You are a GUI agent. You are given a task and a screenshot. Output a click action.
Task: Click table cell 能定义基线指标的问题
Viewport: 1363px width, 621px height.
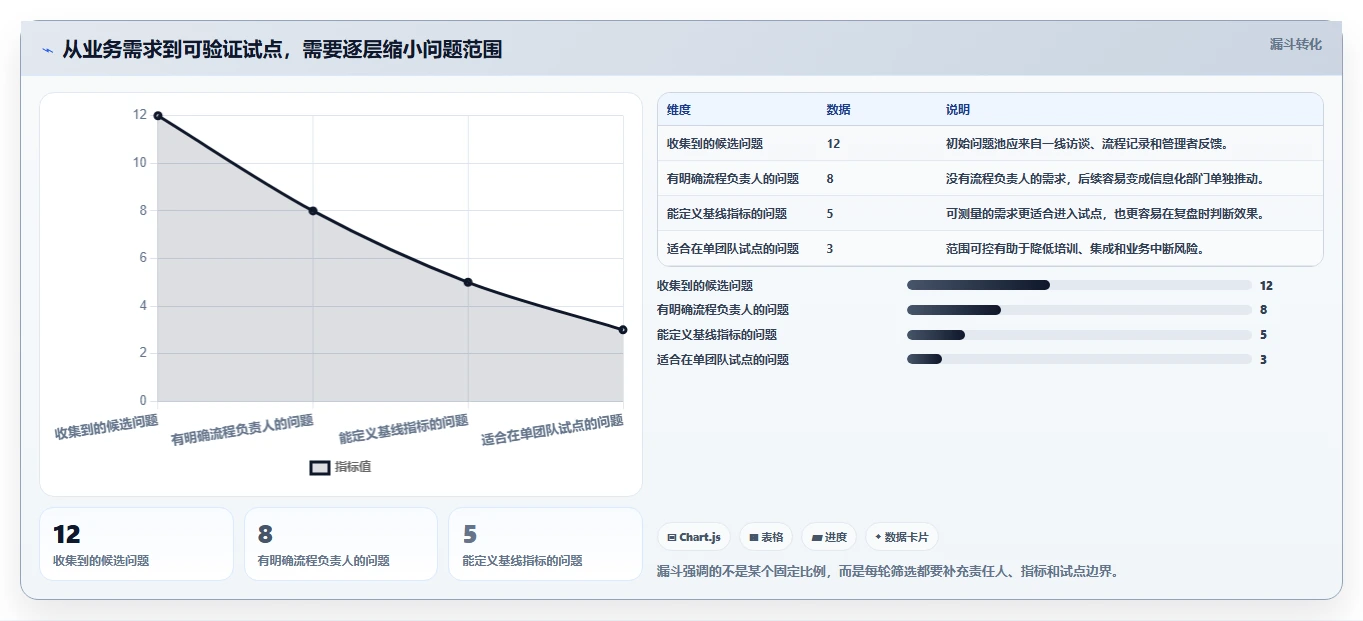(x=727, y=214)
